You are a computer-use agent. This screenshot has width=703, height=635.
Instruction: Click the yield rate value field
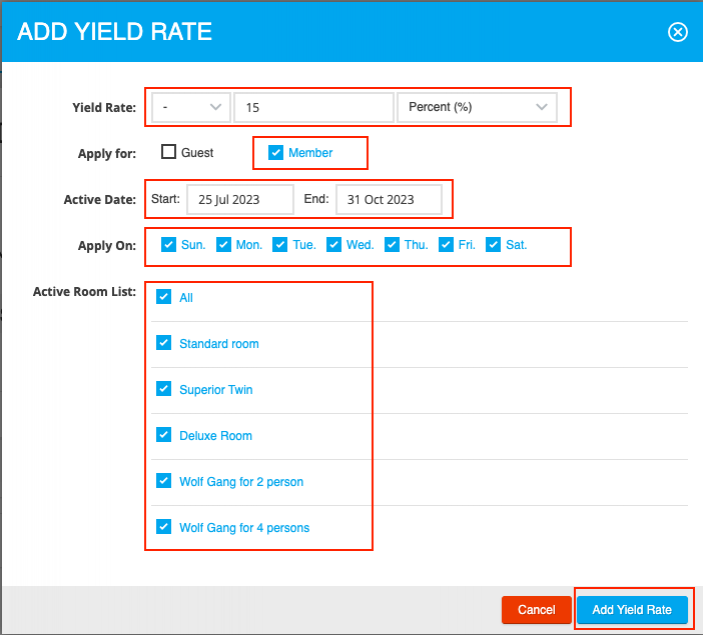tap(313, 108)
